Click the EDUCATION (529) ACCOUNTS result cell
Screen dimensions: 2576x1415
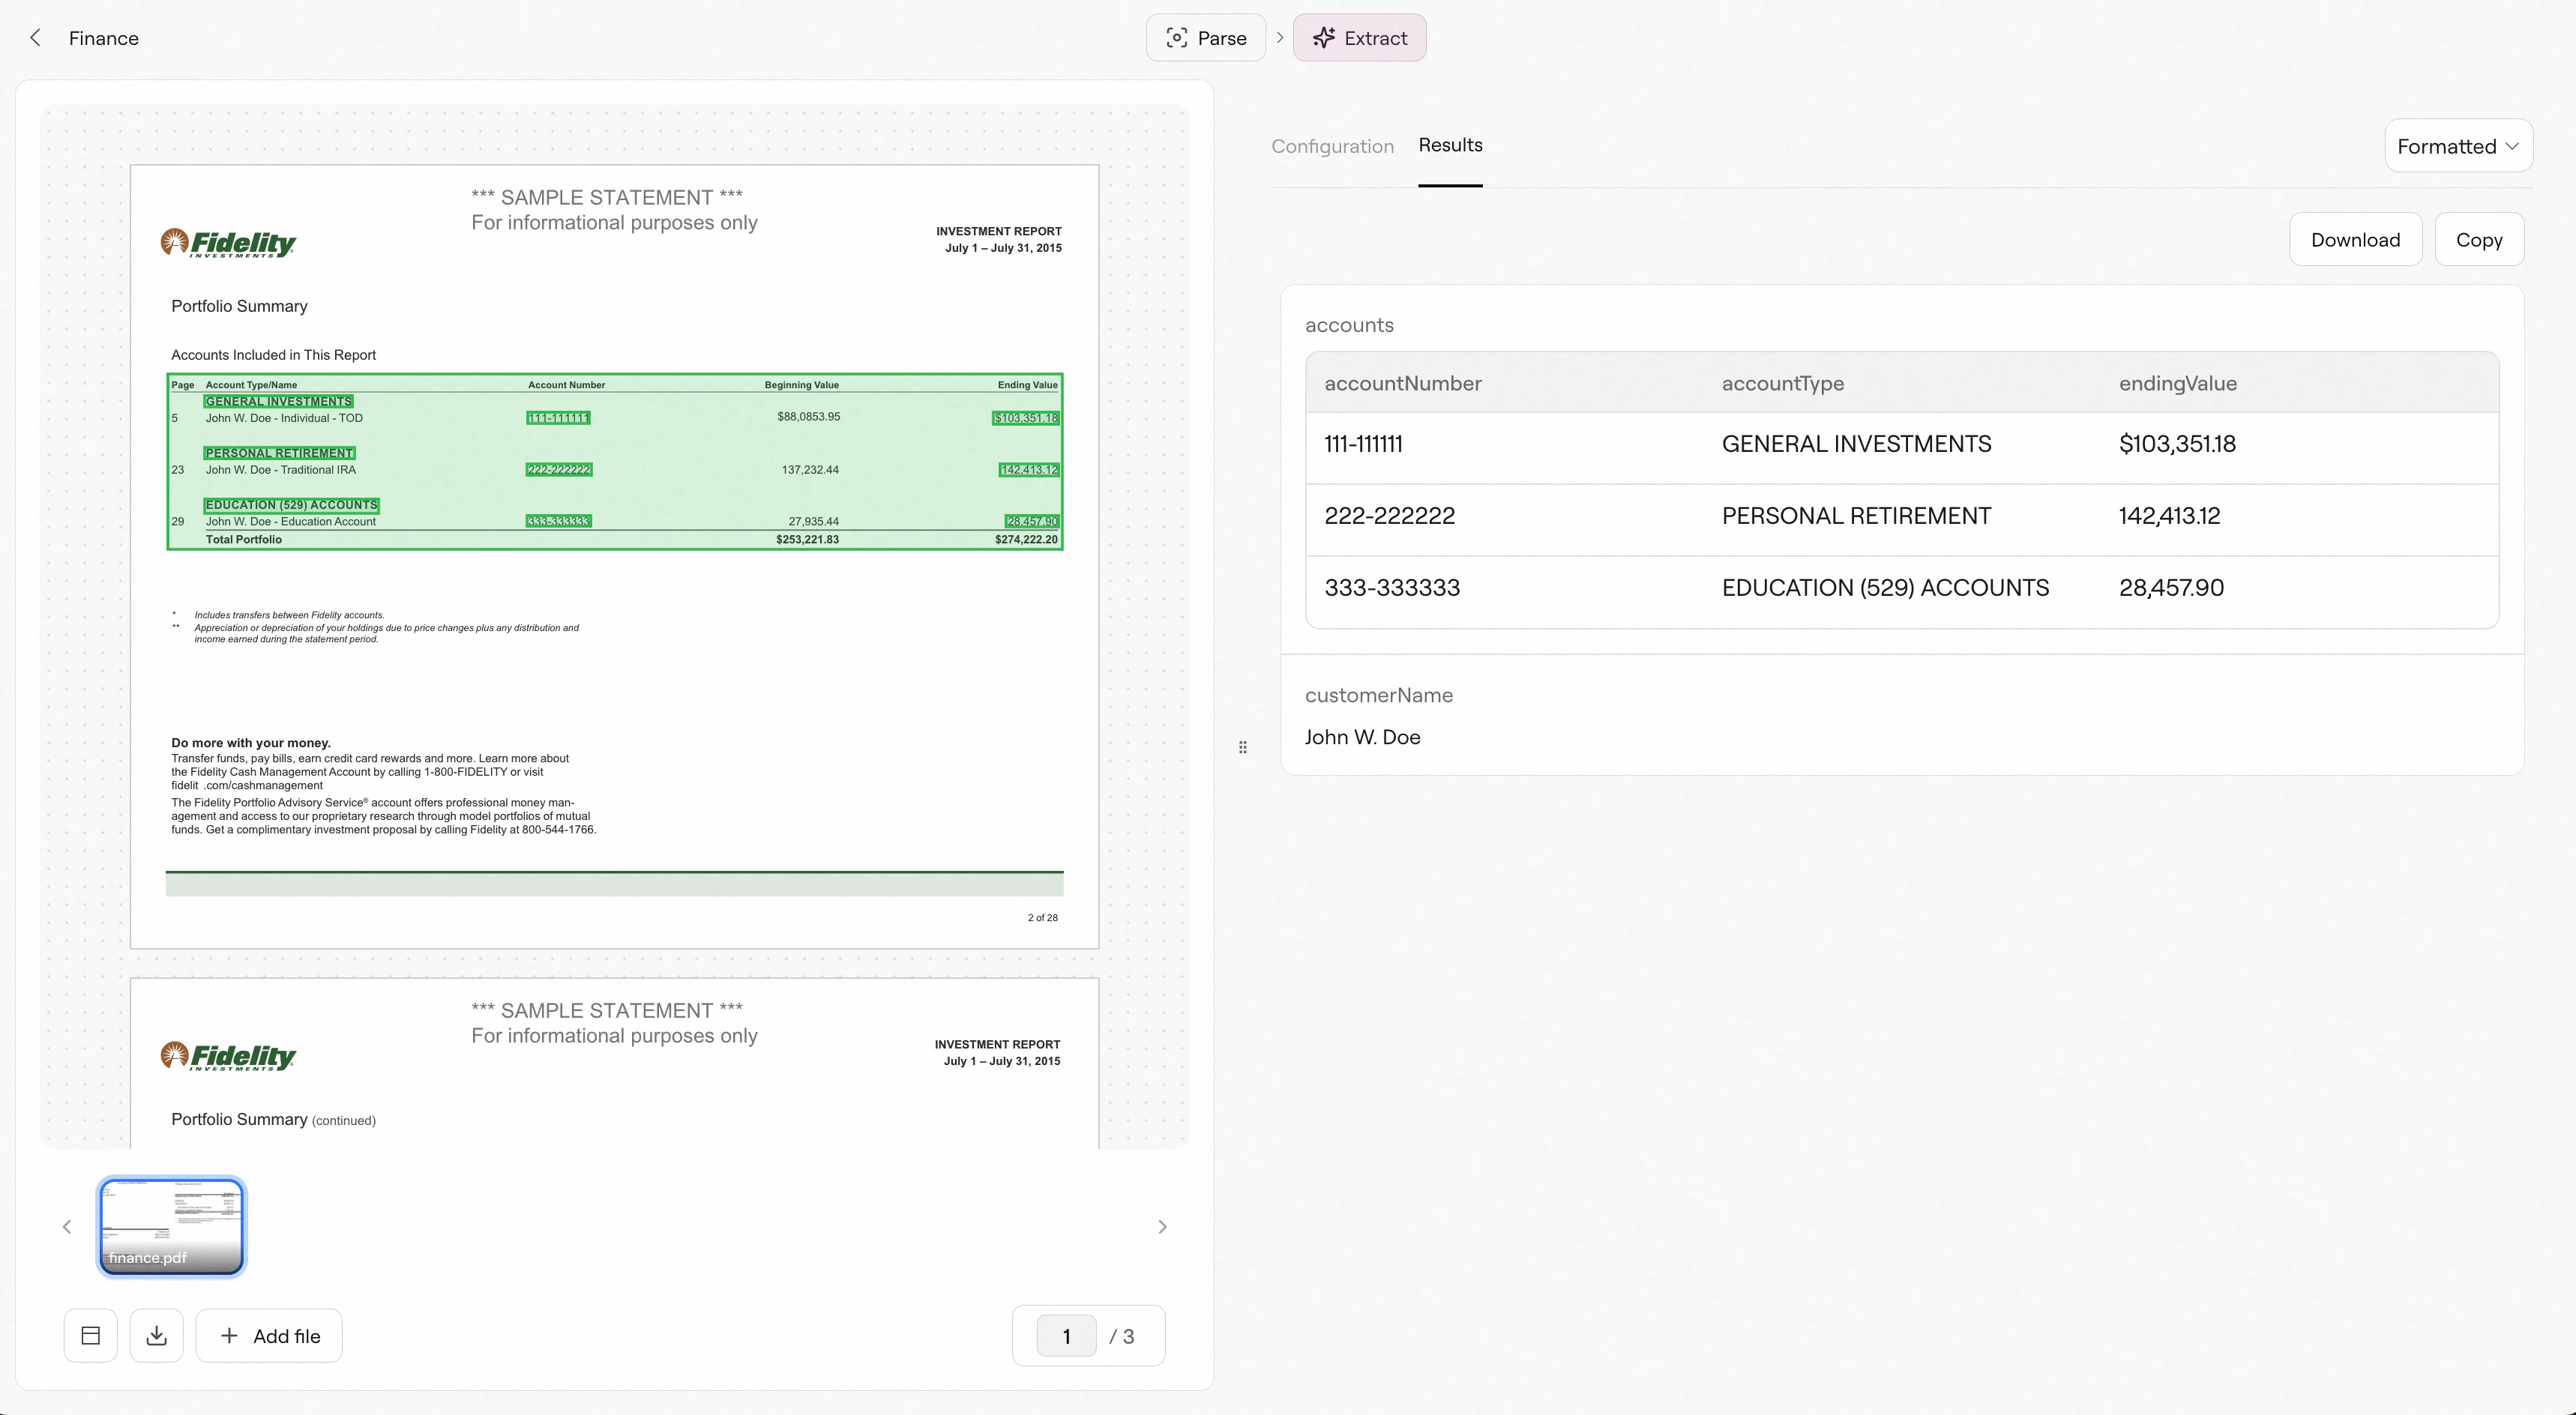coord(1885,588)
